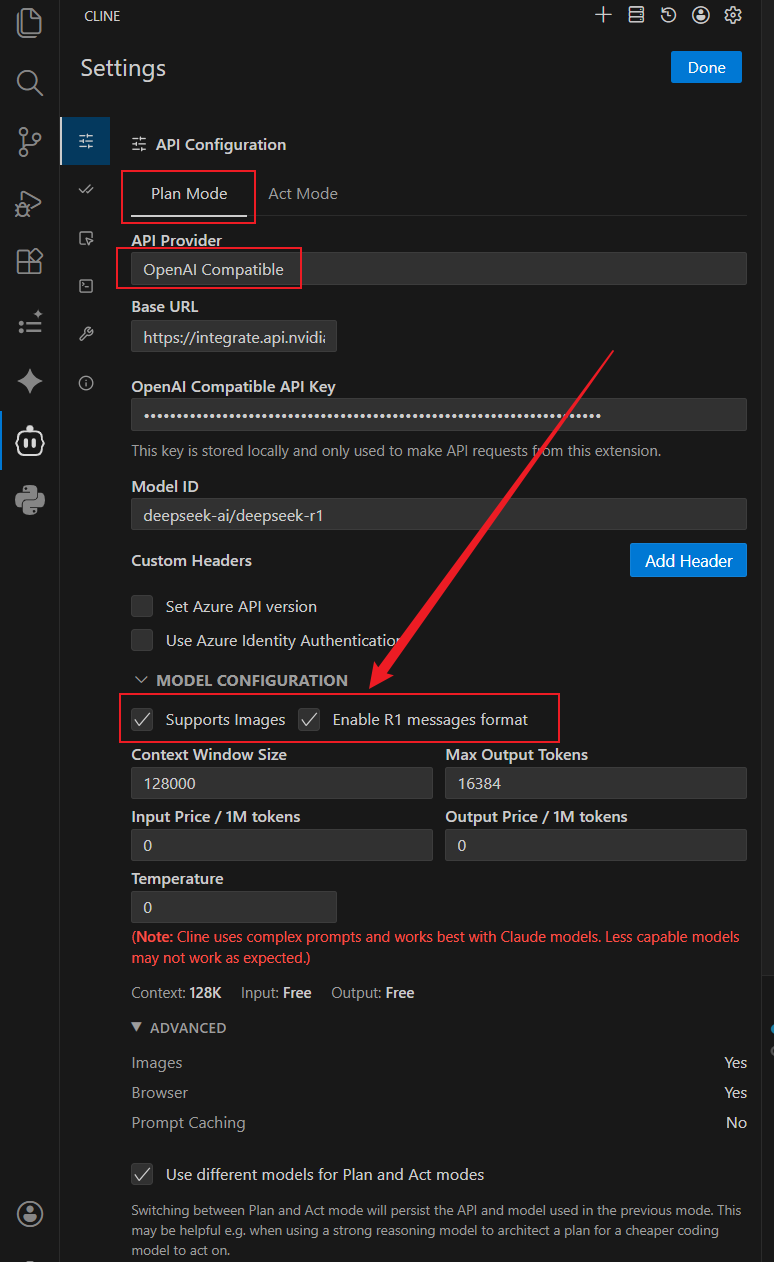Select the API Configuration sliders settings tab
Screen dimensions: 774x1262
pyautogui.click(x=86, y=141)
